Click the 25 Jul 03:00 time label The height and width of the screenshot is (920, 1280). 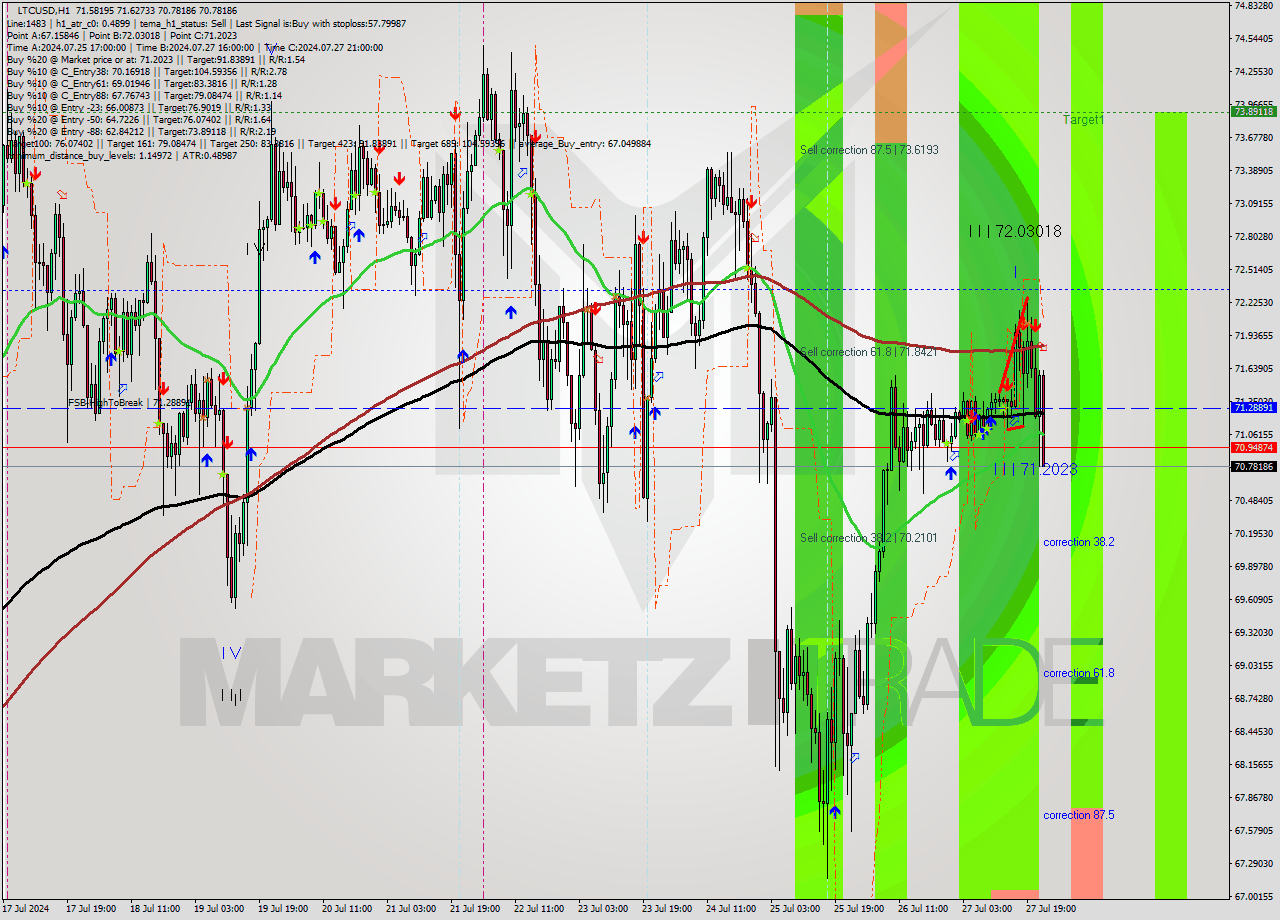[795, 909]
